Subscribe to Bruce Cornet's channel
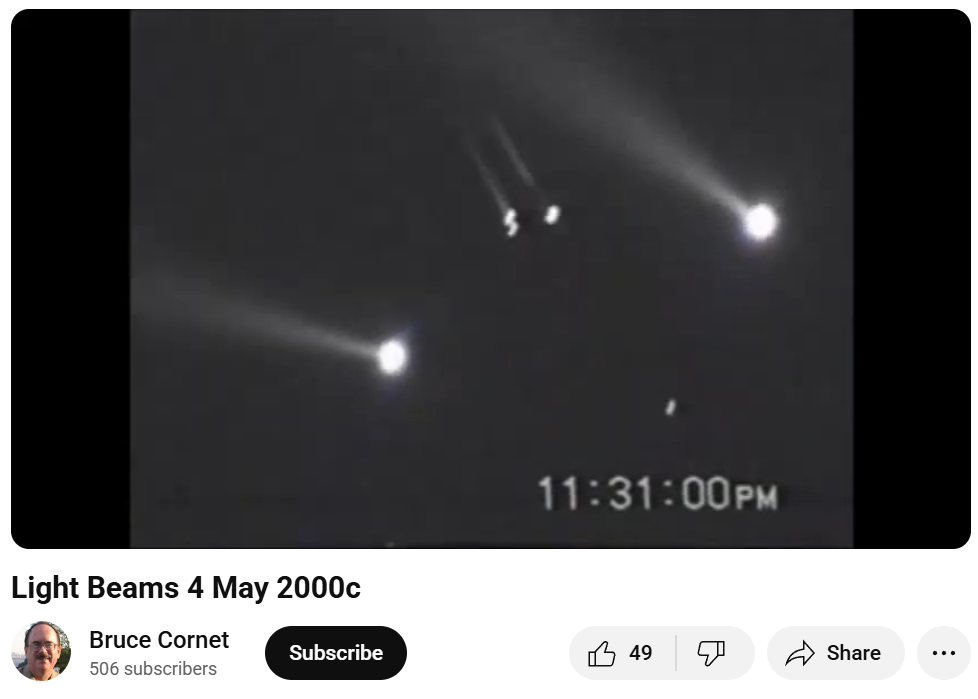 pyautogui.click(x=336, y=653)
